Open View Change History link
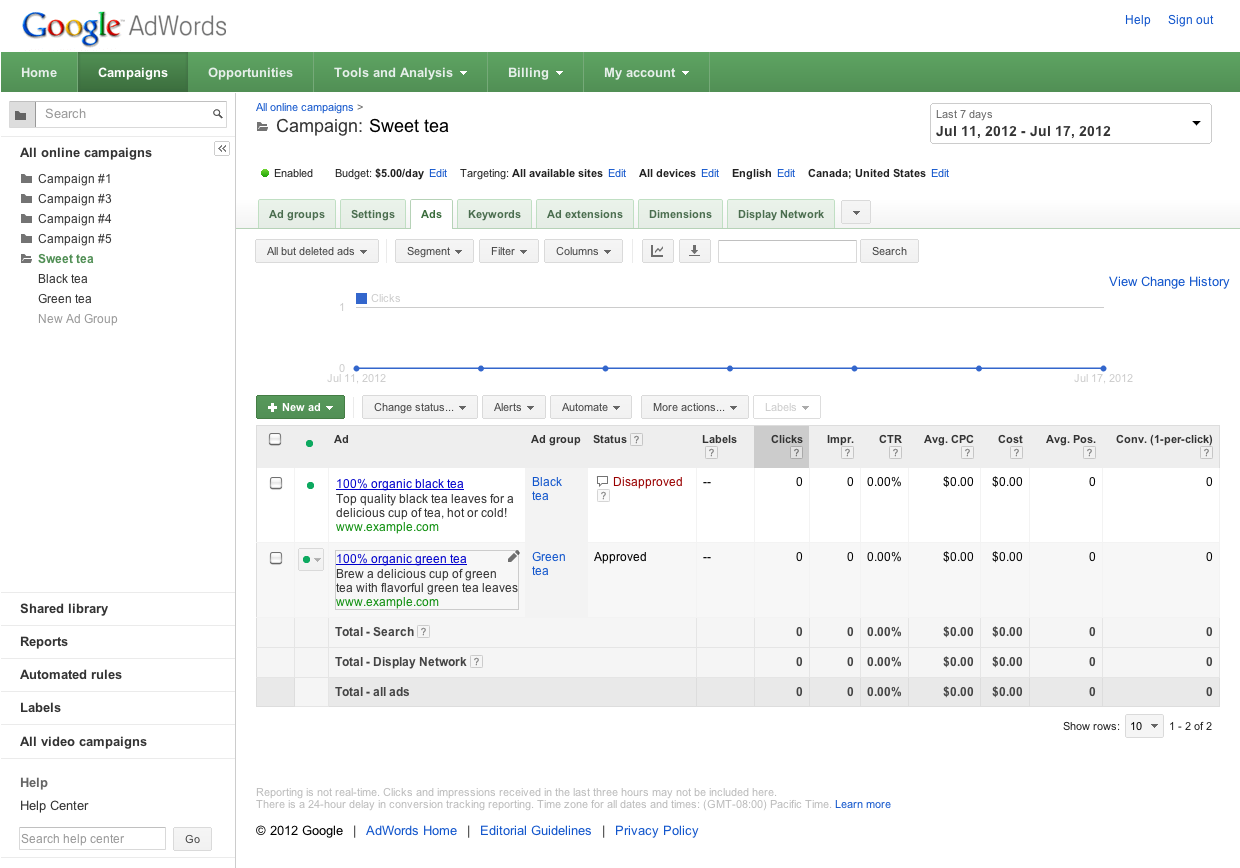1240x868 pixels. (x=1169, y=282)
